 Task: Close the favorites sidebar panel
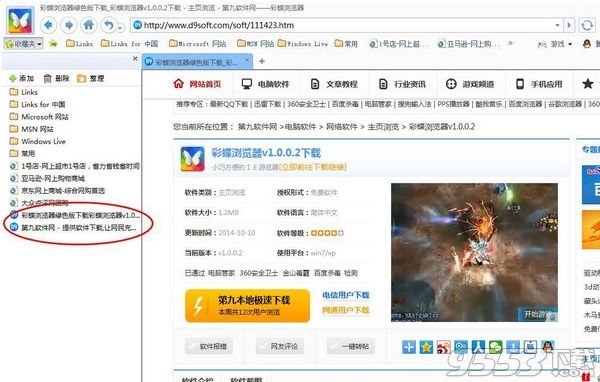click(135, 59)
